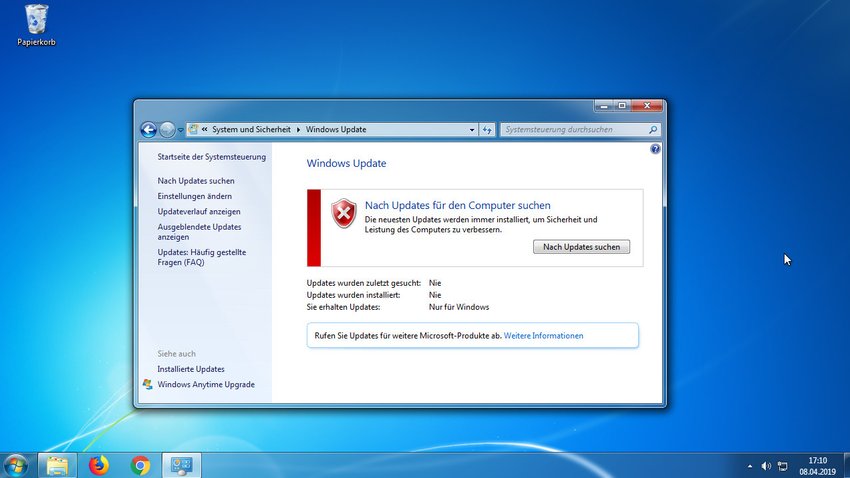The height and width of the screenshot is (478, 850).
Task: Click the Control Panel taskbar button
Action: [x=182, y=466]
